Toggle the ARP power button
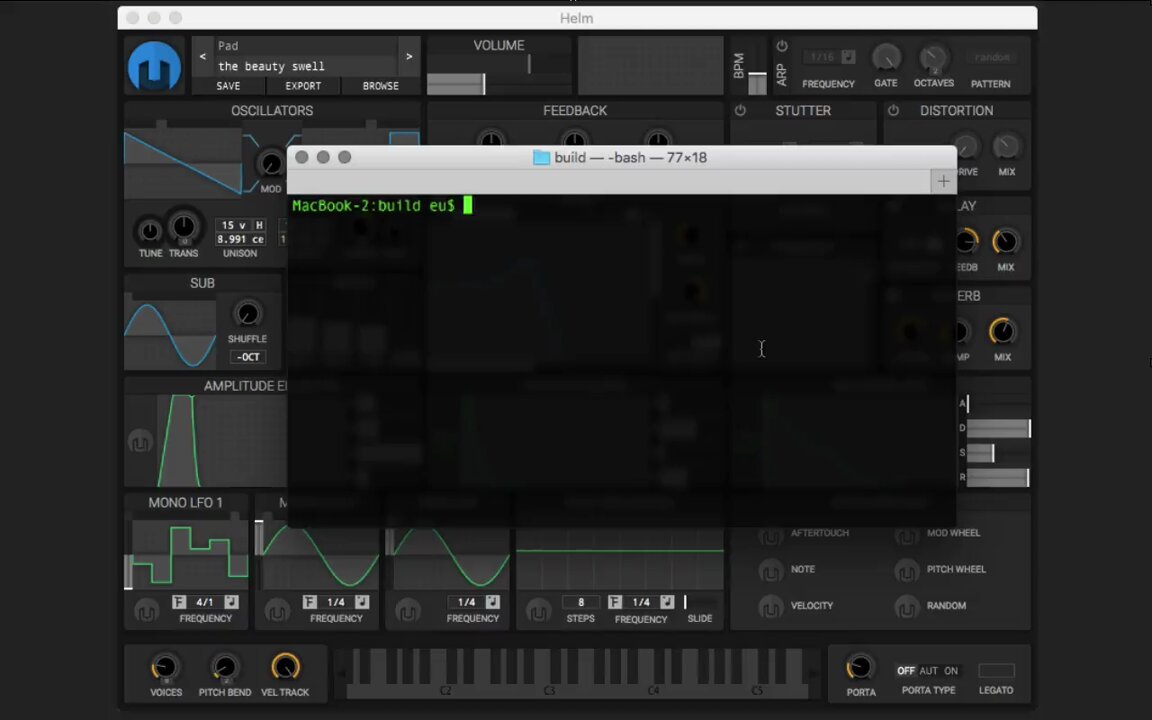1152x720 pixels. point(782,46)
